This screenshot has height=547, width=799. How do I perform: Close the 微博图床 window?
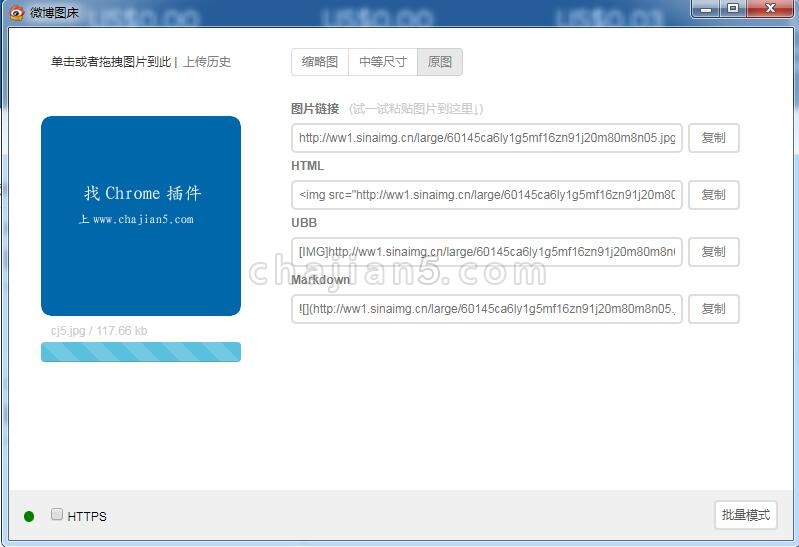(x=770, y=9)
